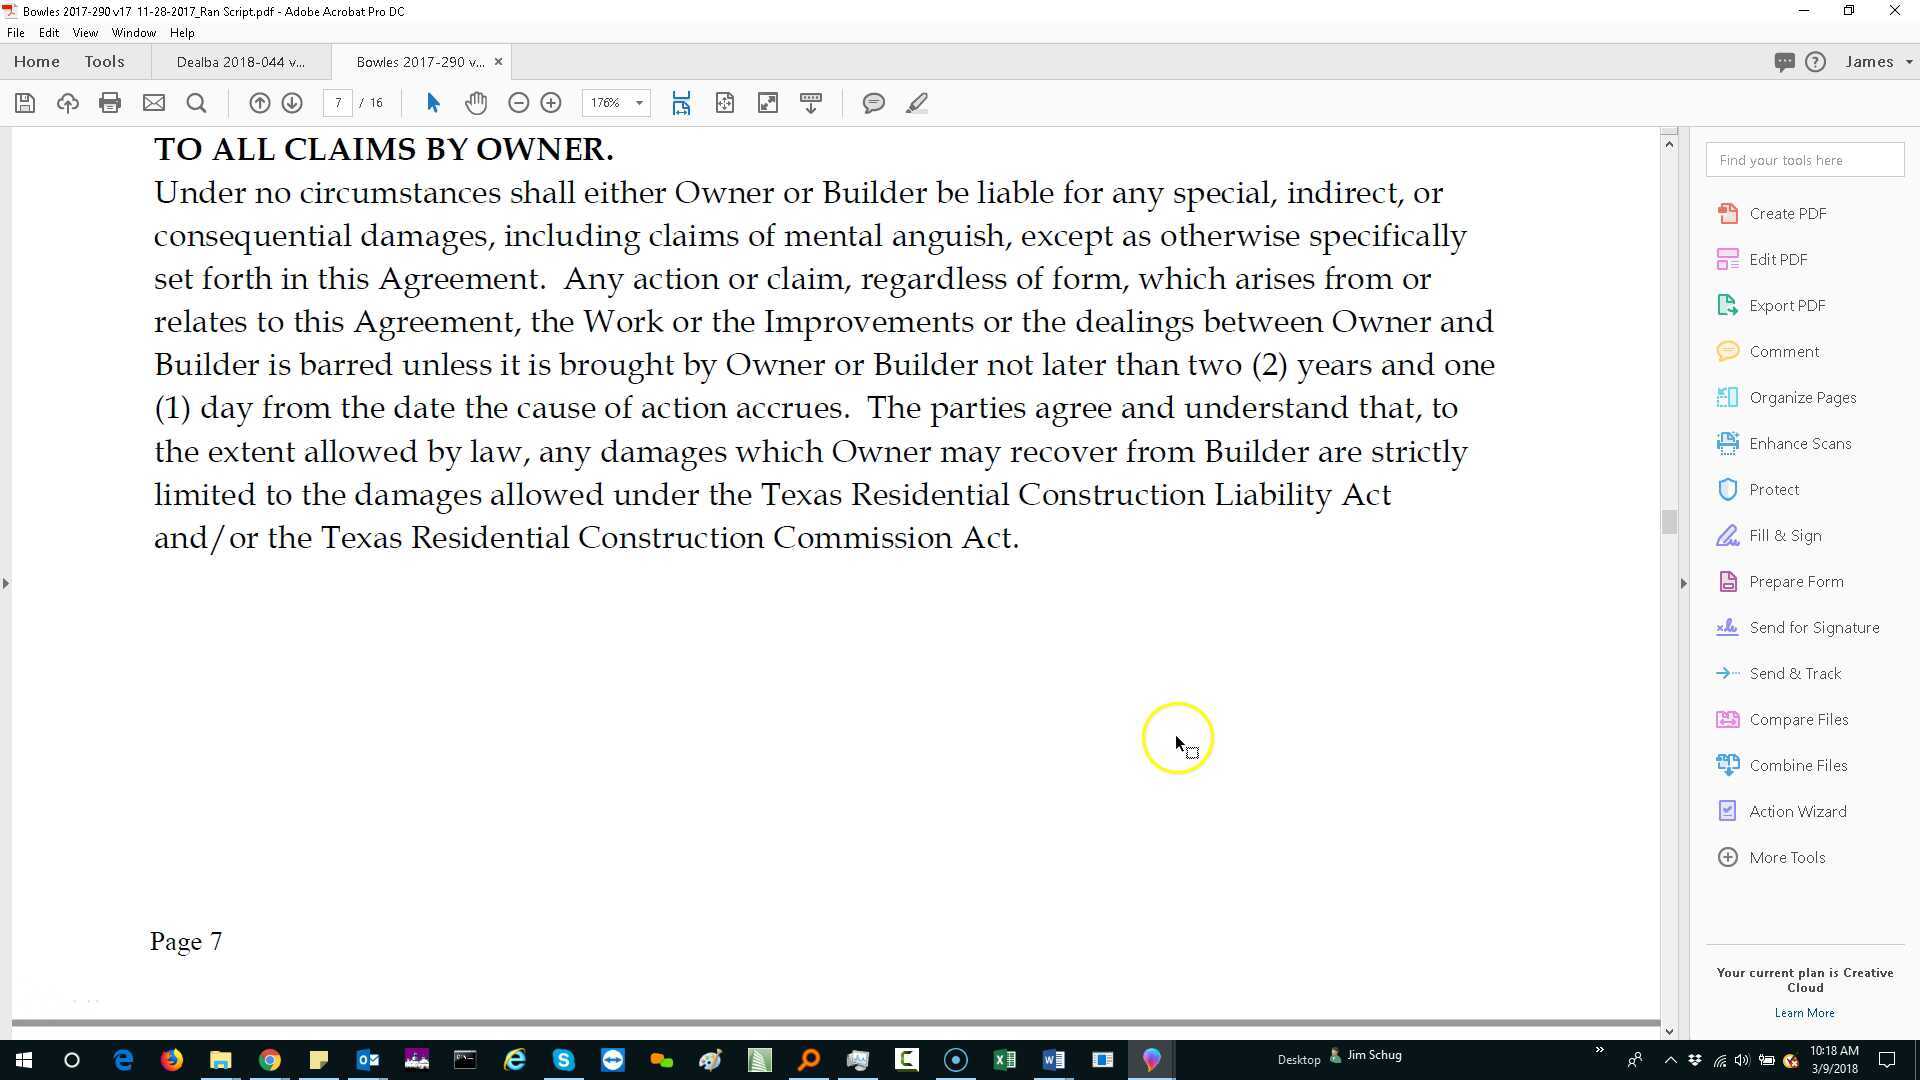Switch to Dealba 2018-044 tab

pos(240,62)
